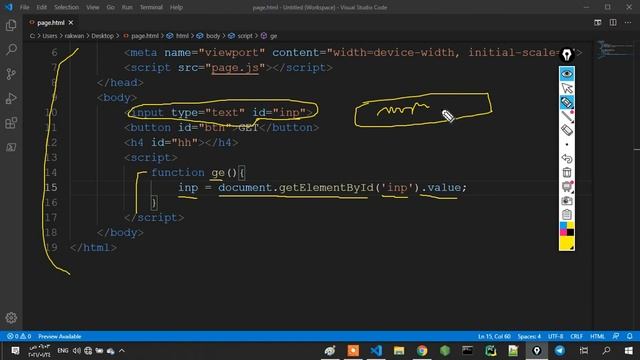Change line ending via CRLF status item
This screenshot has width=640, height=360.
[576, 336]
